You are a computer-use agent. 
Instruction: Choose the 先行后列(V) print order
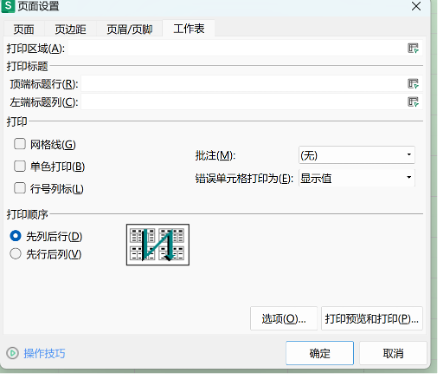click(x=15, y=254)
